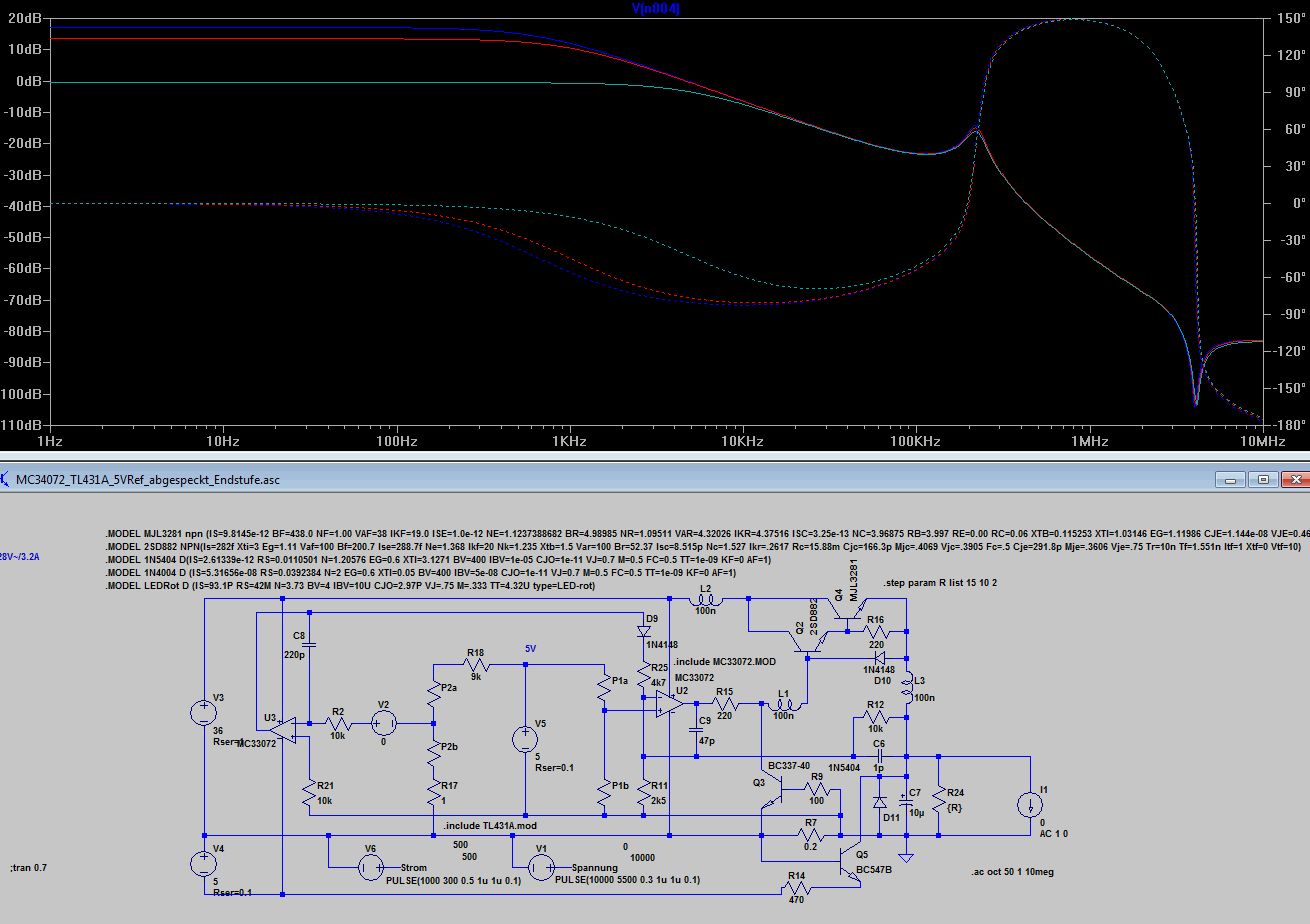The height and width of the screenshot is (924, 1310).
Task: Click the 1KHz frequency axis label
Action: tap(569, 440)
